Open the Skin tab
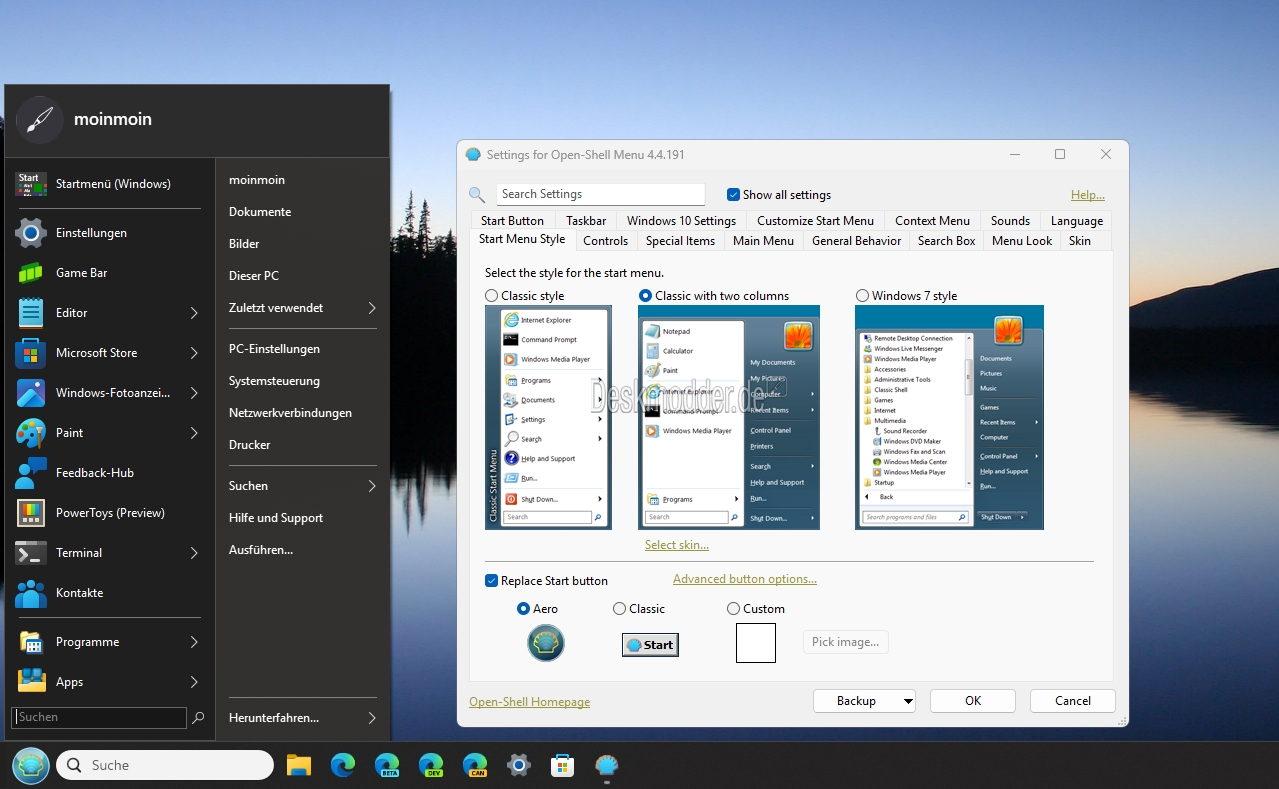The height and width of the screenshot is (789, 1279). [1080, 241]
